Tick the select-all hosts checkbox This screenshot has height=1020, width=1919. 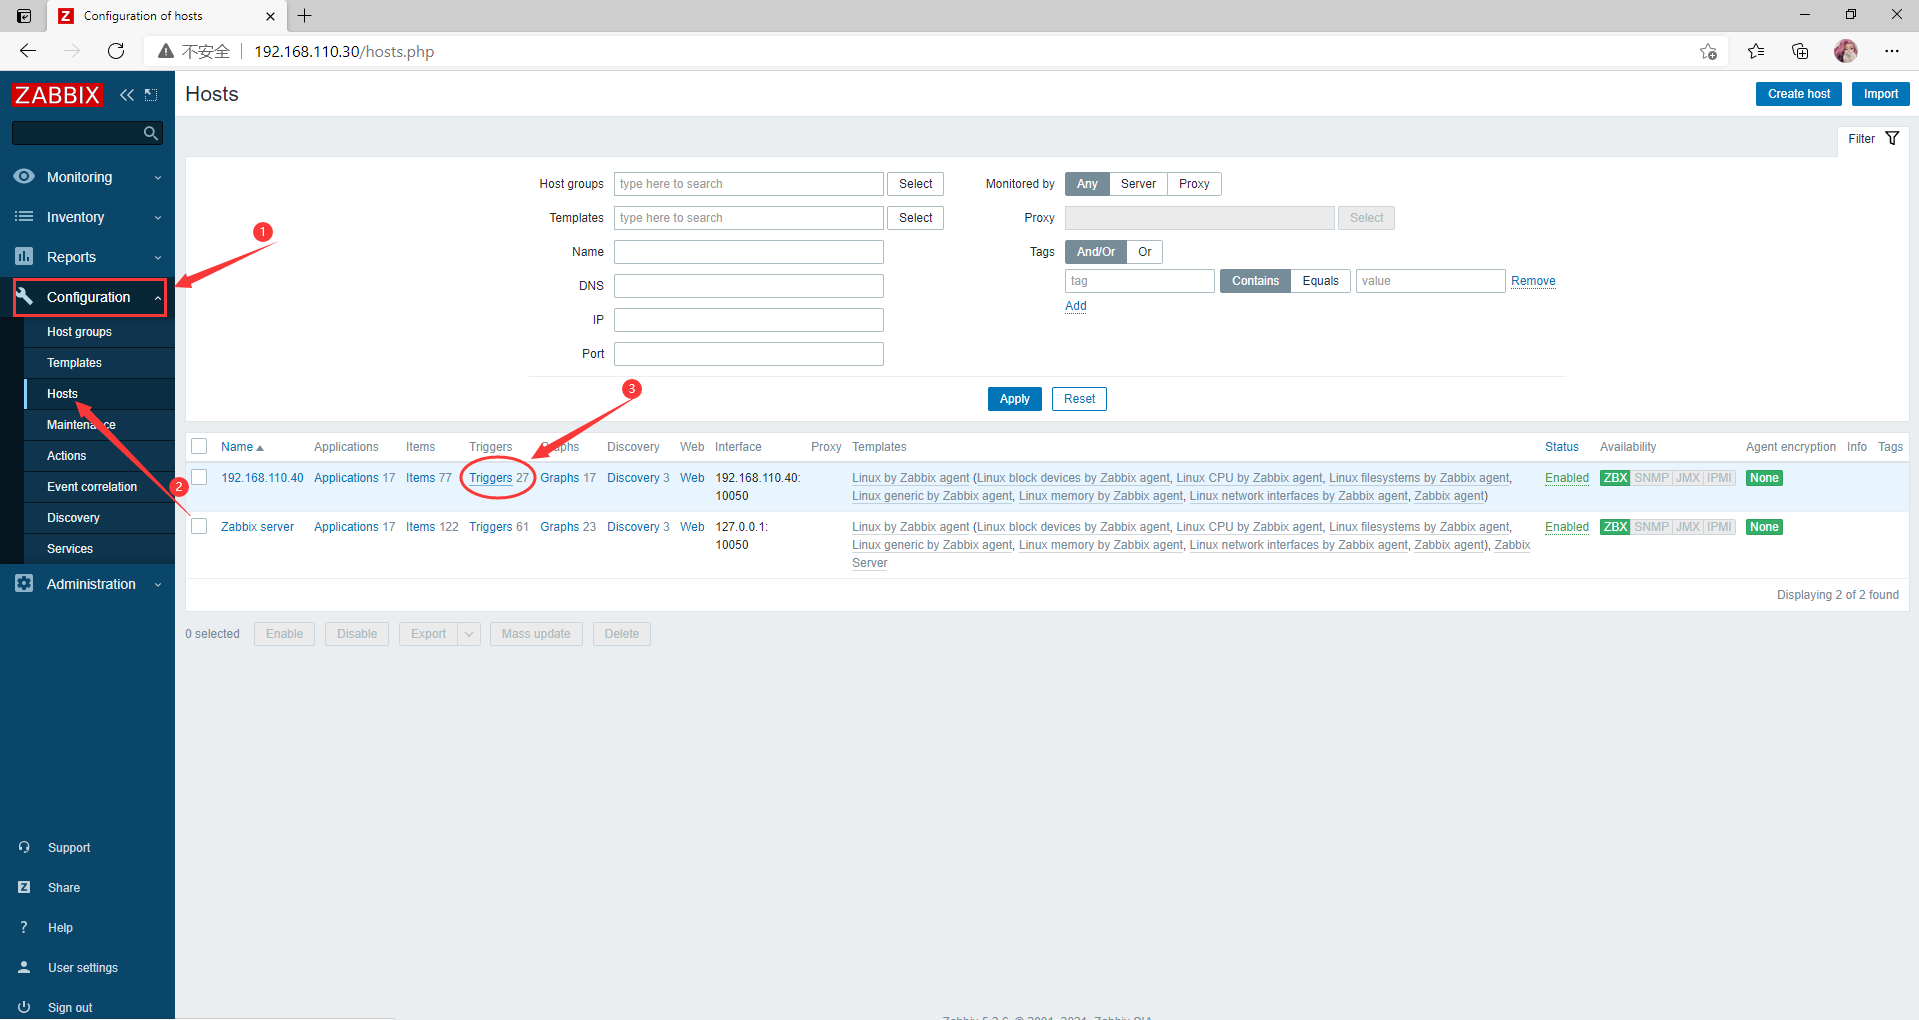(x=199, y=446)
